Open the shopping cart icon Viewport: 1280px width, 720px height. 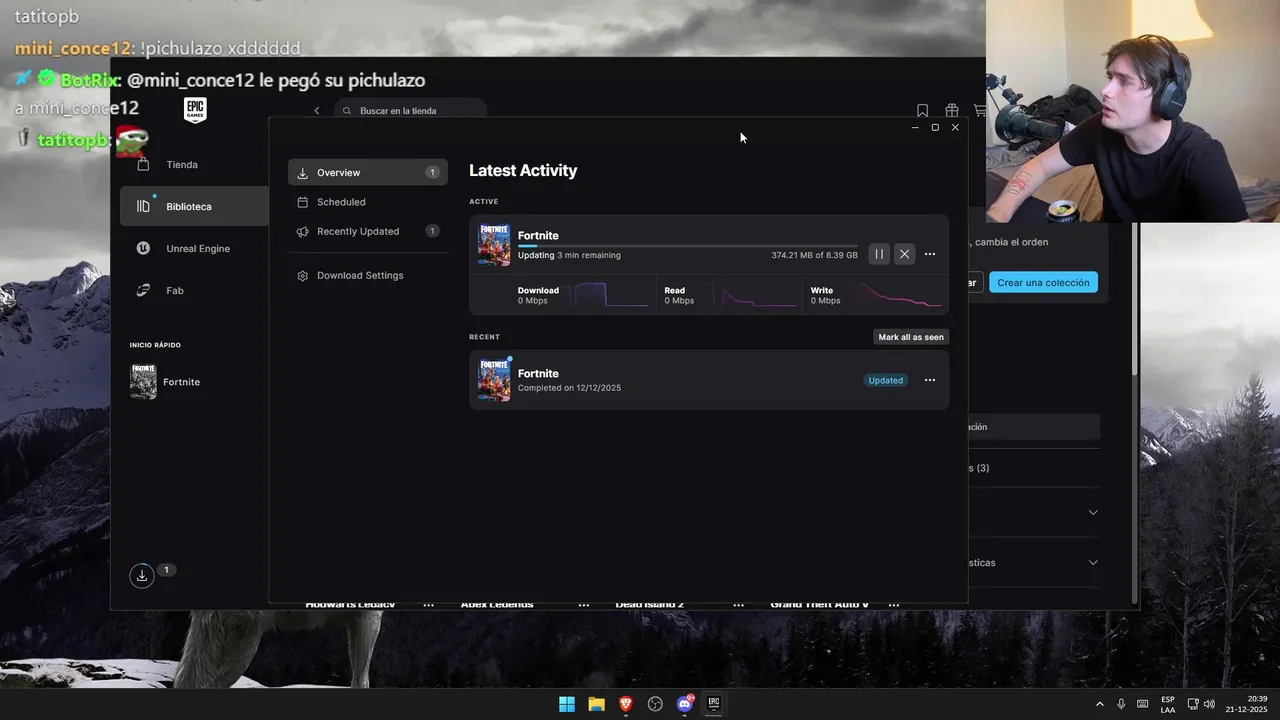pos(980,111)
